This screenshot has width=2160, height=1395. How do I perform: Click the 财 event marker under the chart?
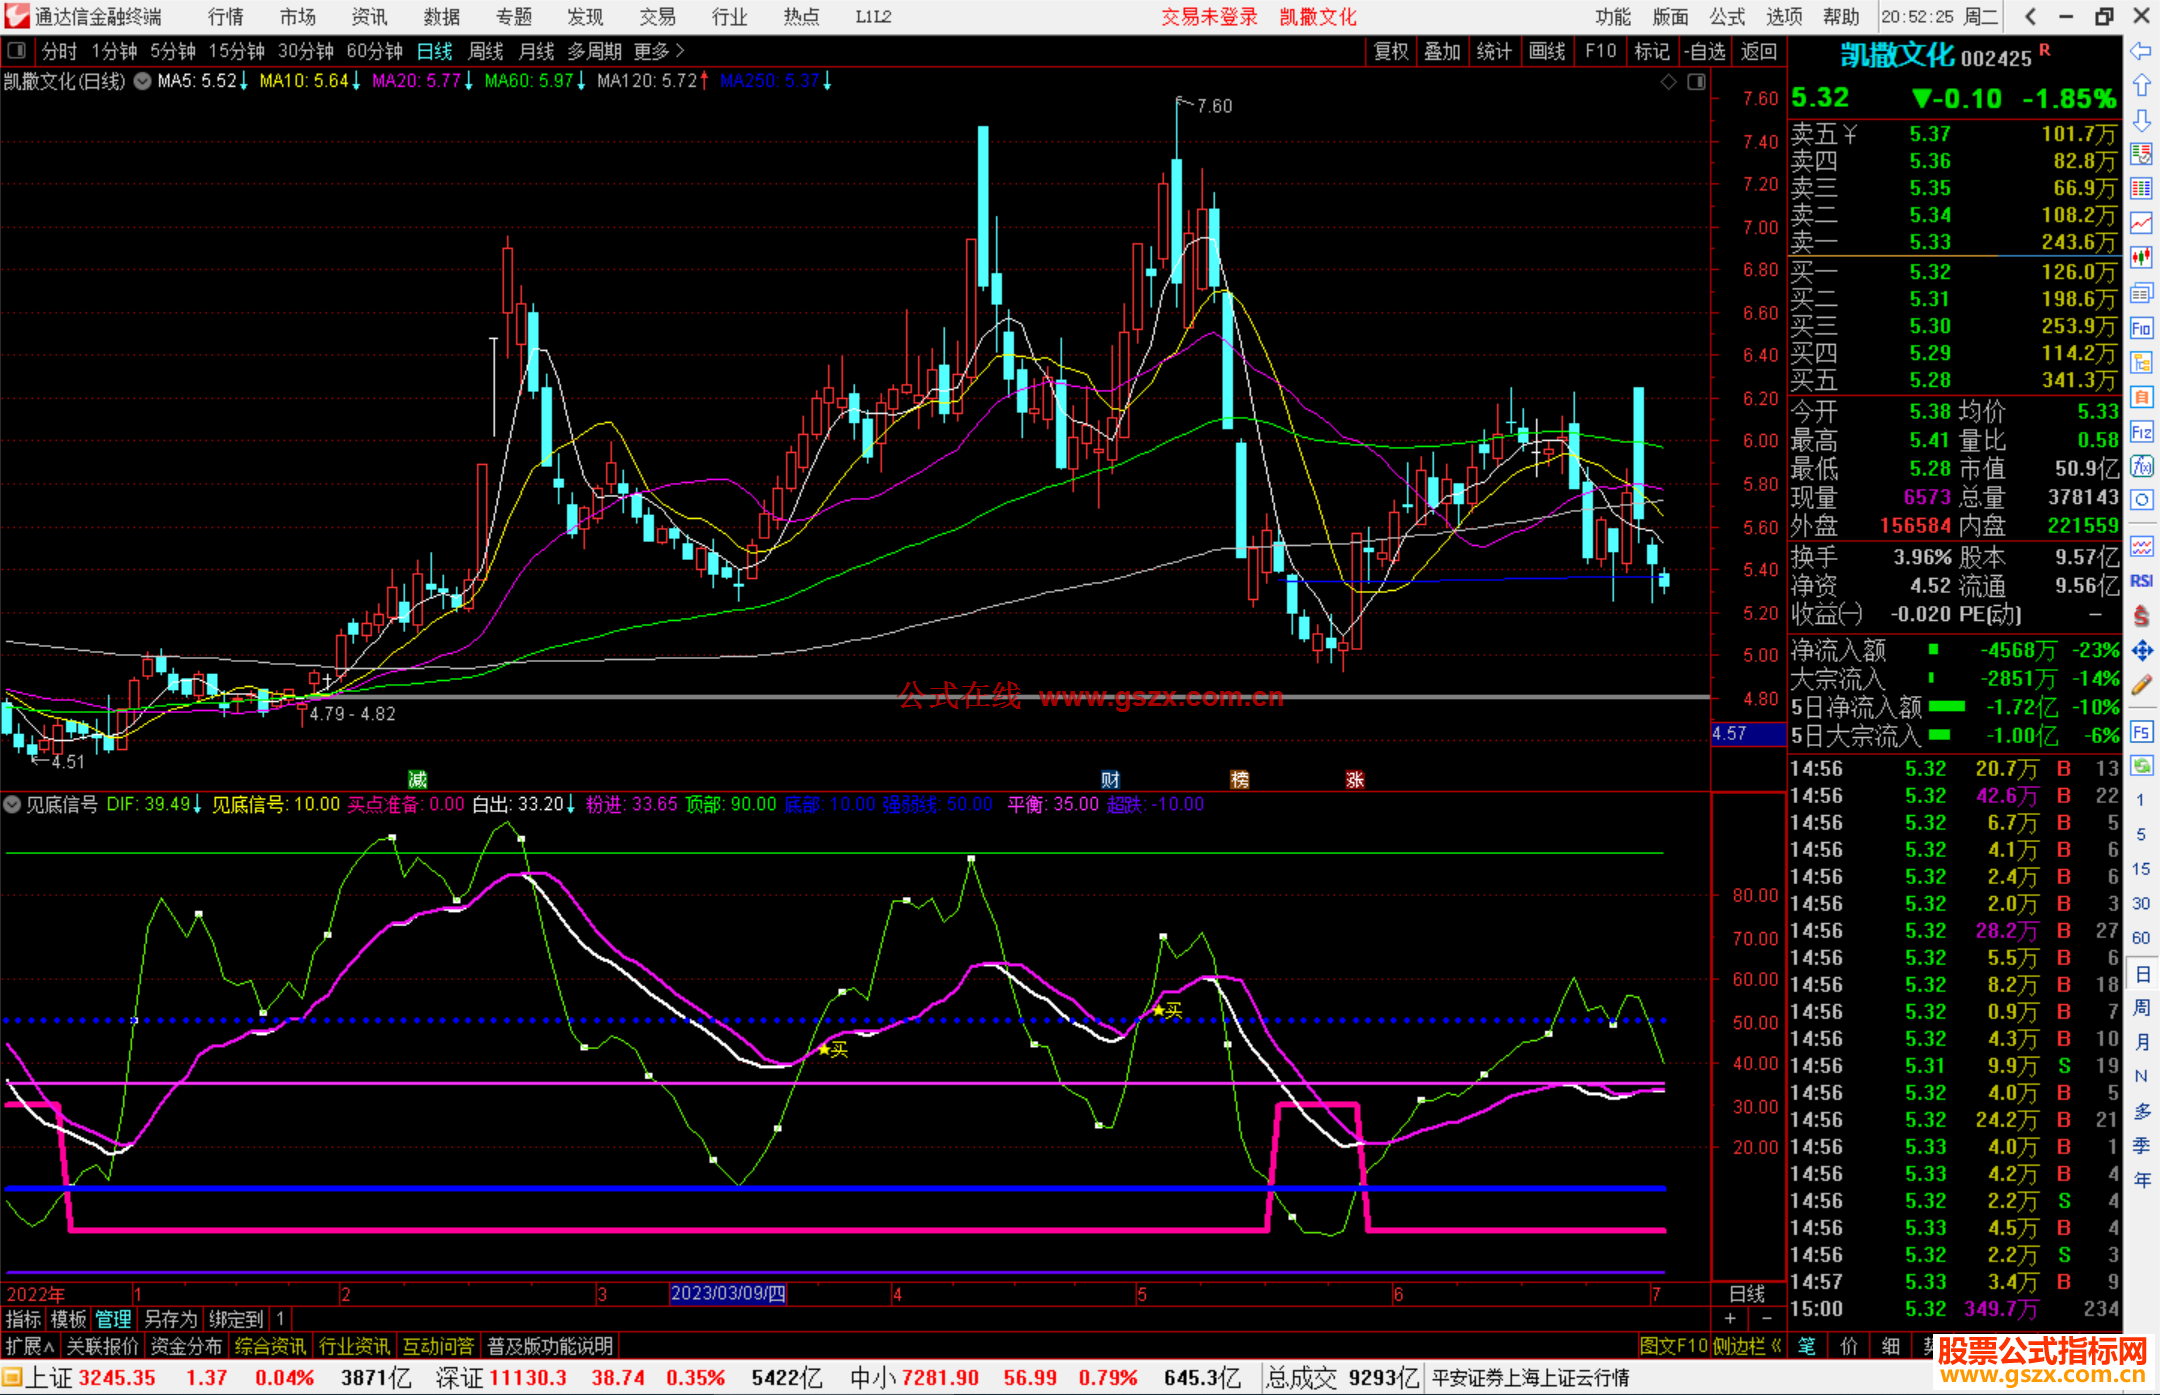[x=1110, y=780]
